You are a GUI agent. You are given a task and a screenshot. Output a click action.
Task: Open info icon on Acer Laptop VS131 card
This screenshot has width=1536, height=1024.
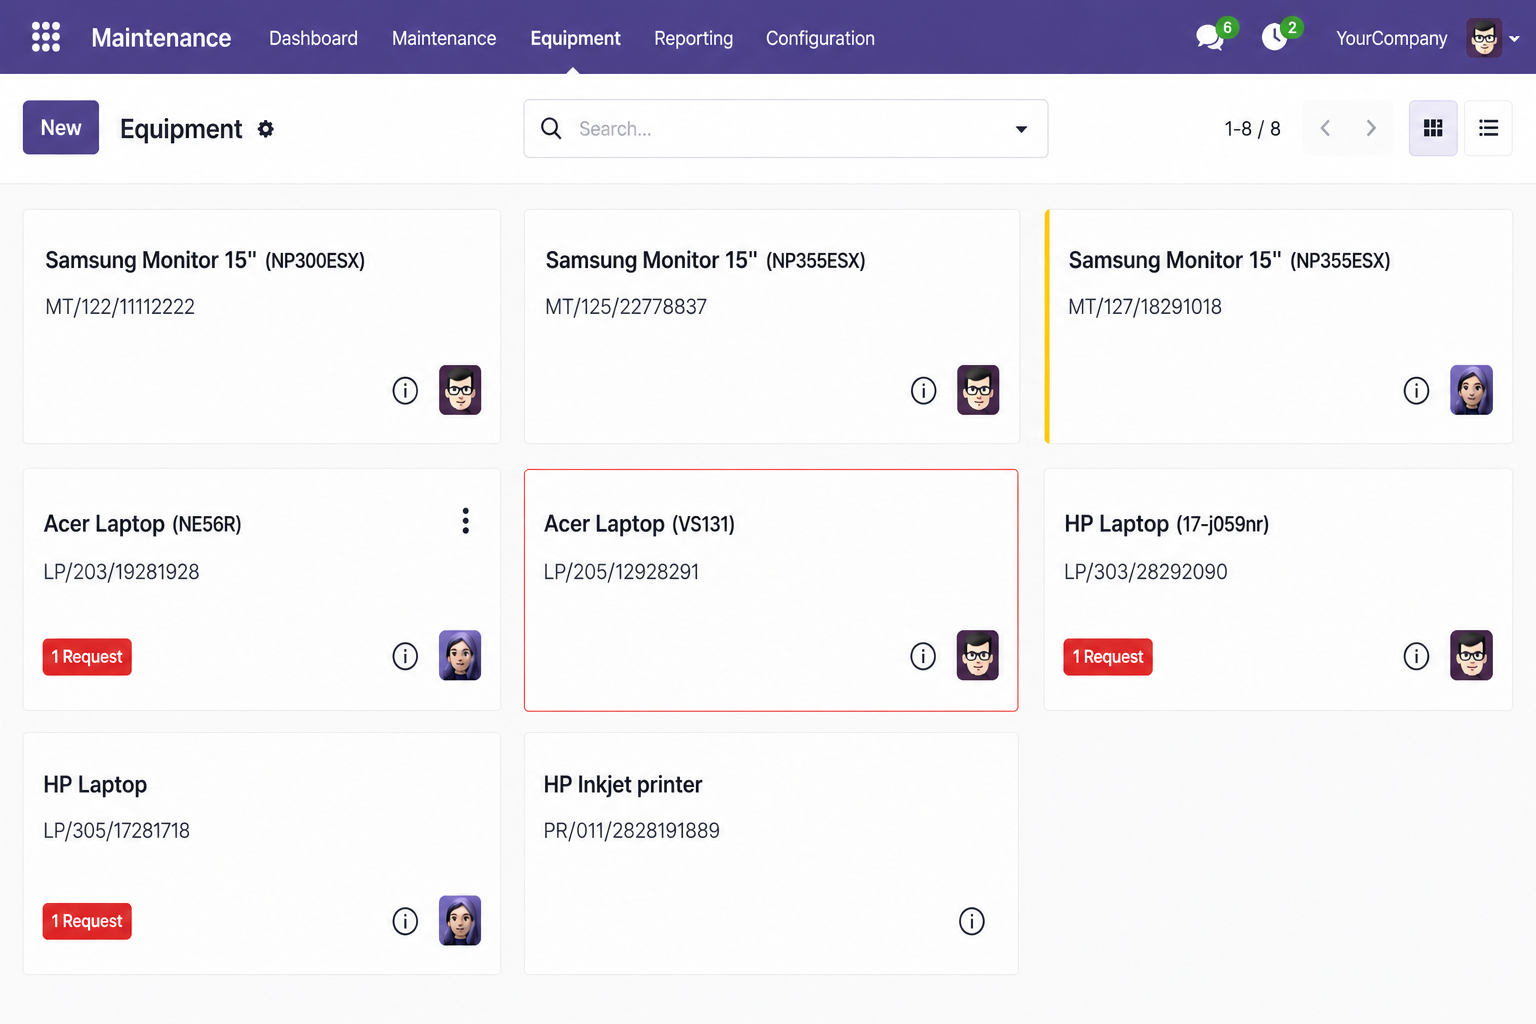923,656
